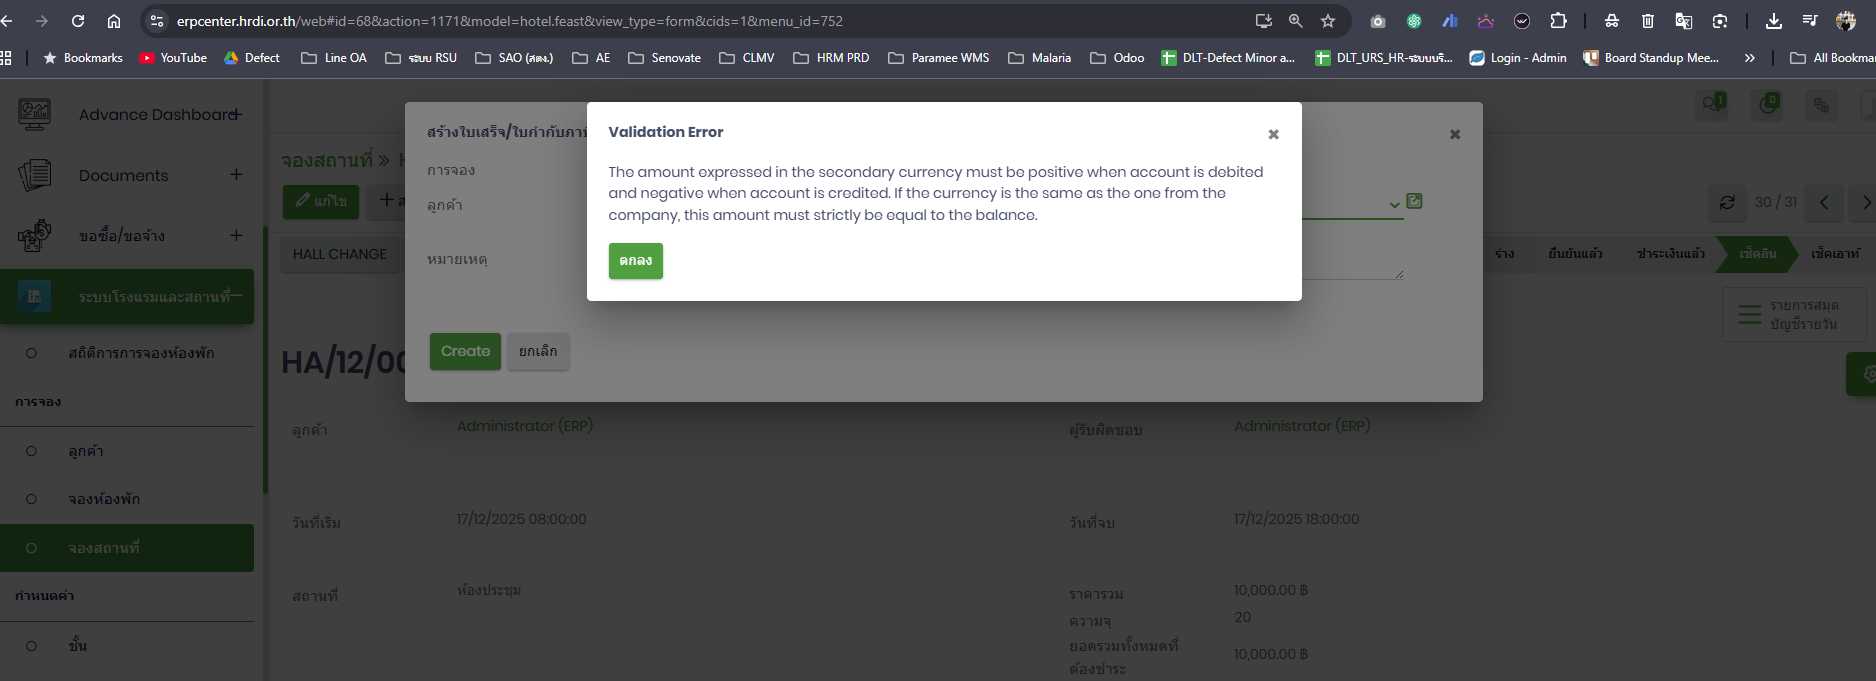This screenshot has height=681, width=1876.
Task: Open ลูกค้า customer menu item
Action: coord(86,451)
